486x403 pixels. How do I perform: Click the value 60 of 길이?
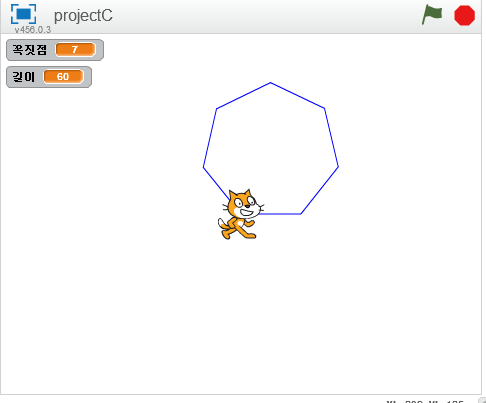pos(63,77)
